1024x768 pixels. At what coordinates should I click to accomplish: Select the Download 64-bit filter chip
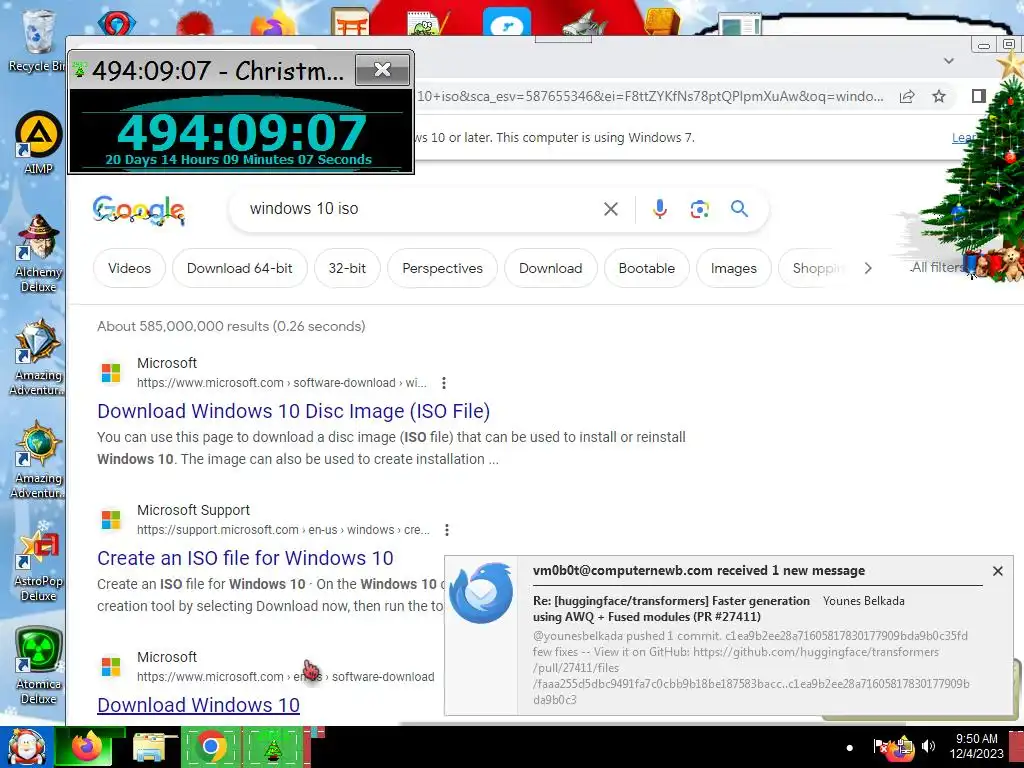point(240,268)
